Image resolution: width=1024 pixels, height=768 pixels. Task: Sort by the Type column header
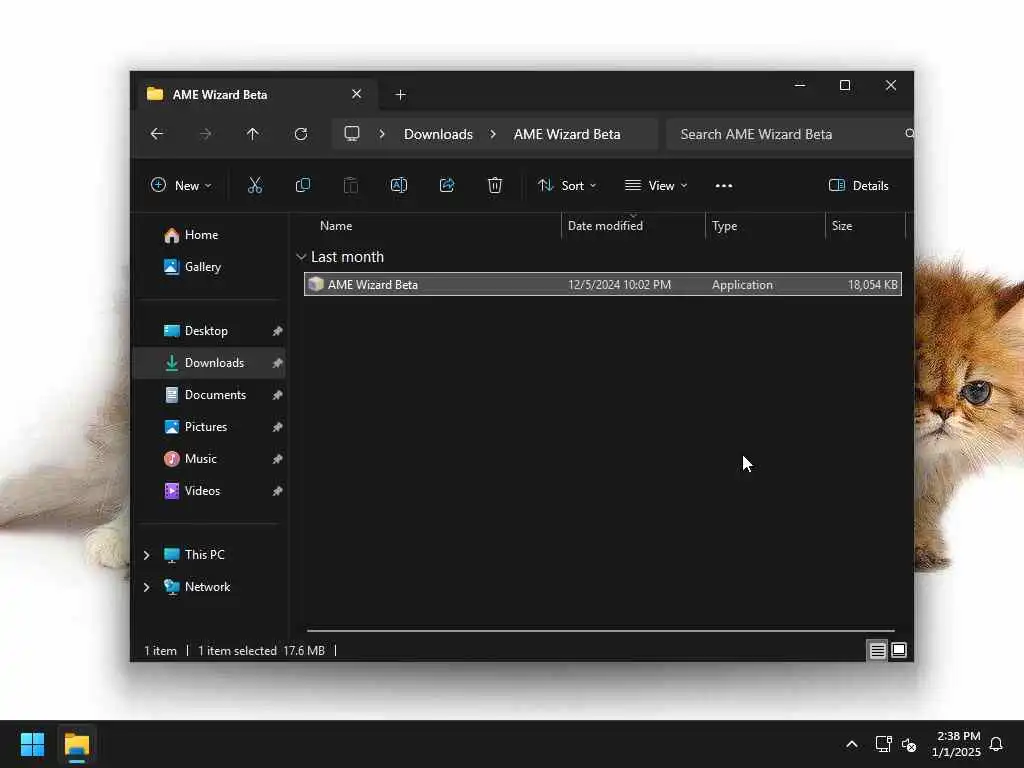[x=724, y=225]
